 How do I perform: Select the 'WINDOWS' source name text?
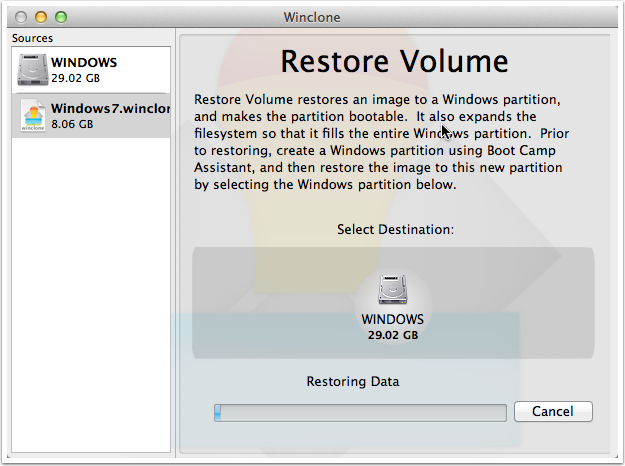[x=84, y=62]
